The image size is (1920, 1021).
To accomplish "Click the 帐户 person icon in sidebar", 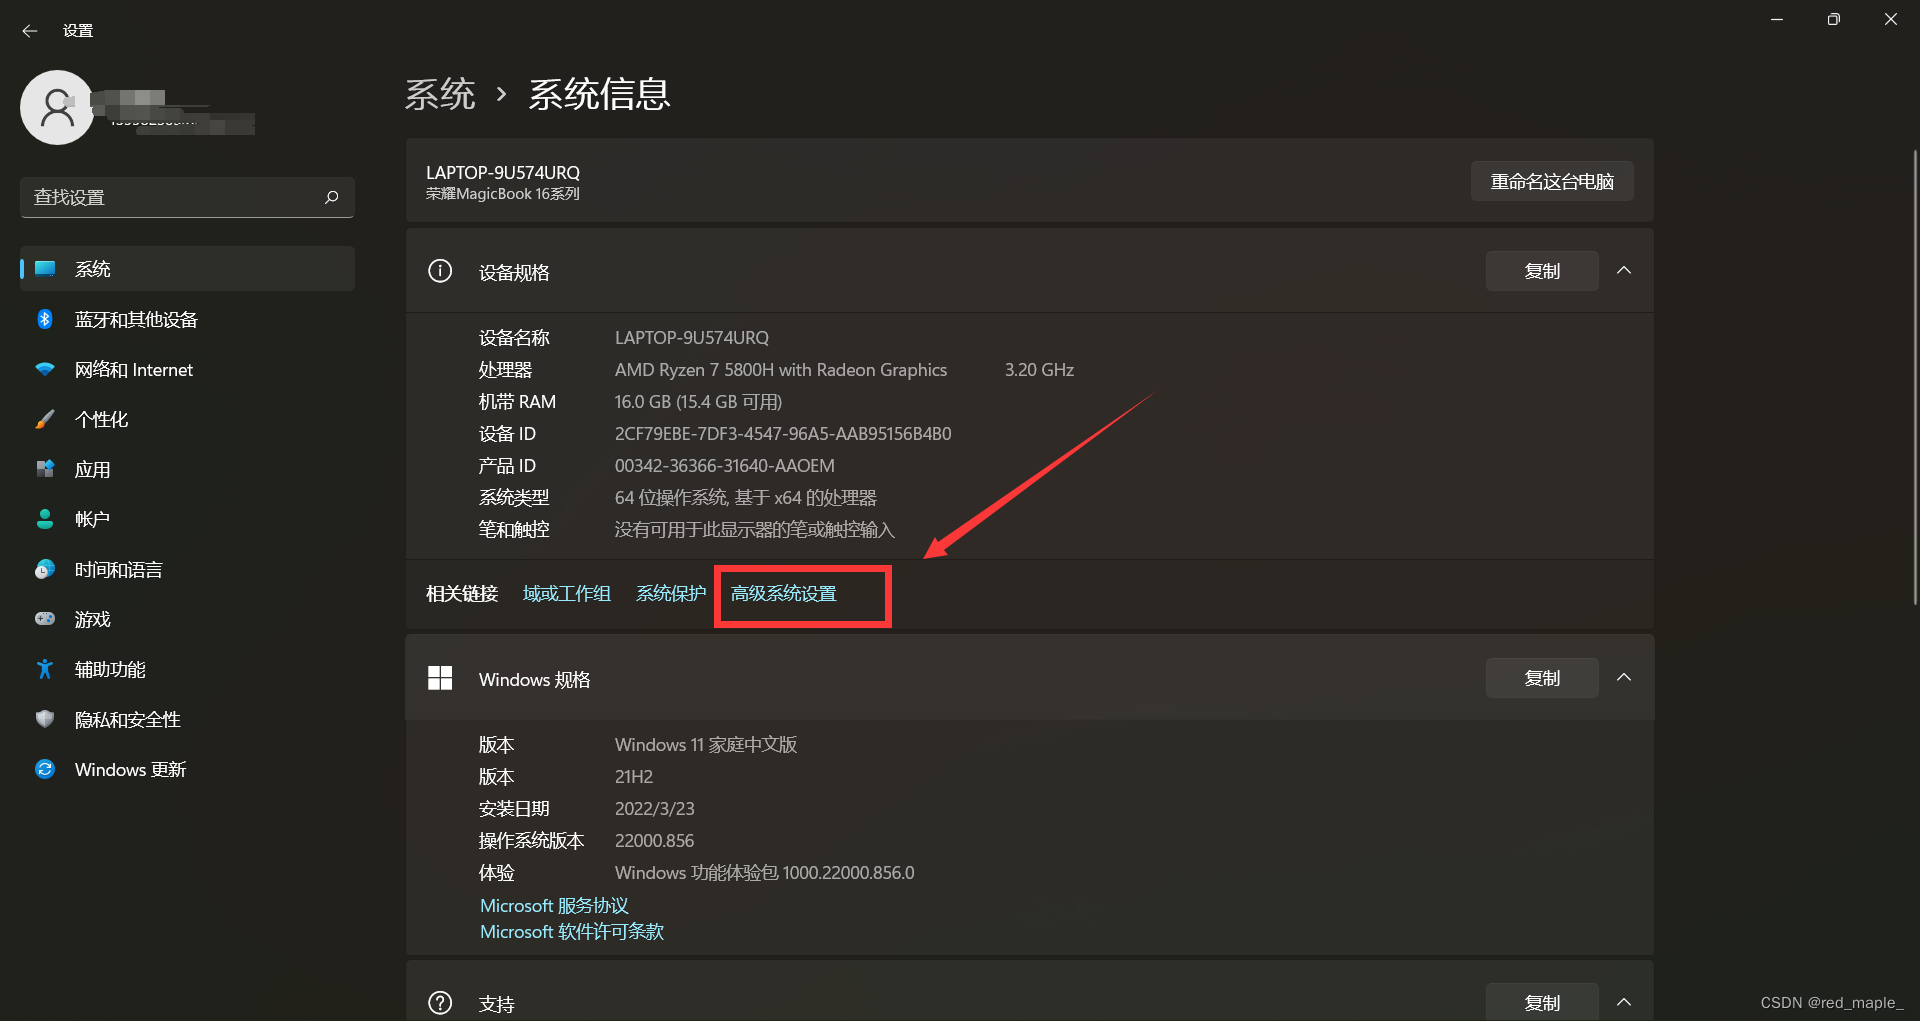I will pyautogui.click(x=45, y=519).
